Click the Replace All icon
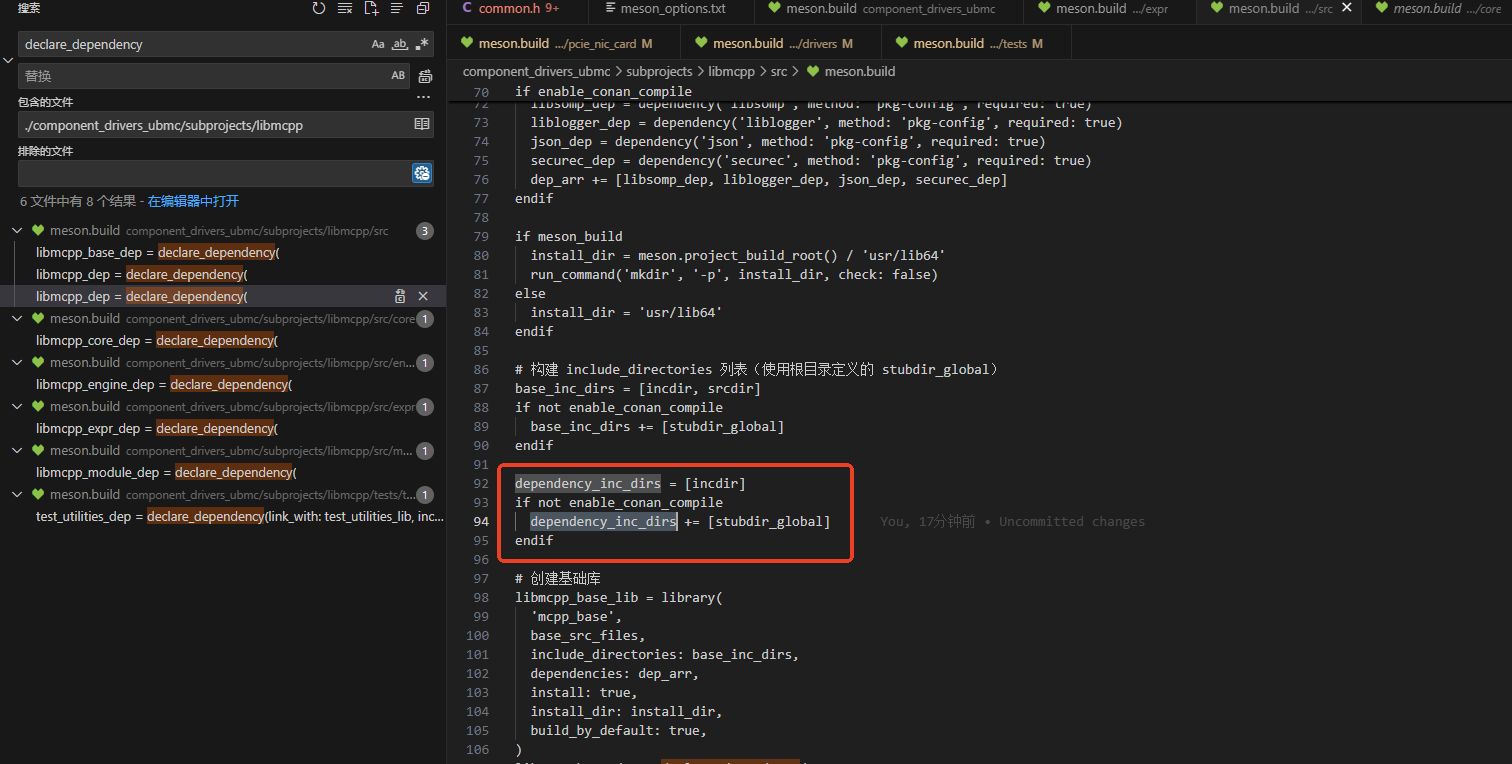The height and width of the screenshot is (764, 1512). tap(425, 76)
